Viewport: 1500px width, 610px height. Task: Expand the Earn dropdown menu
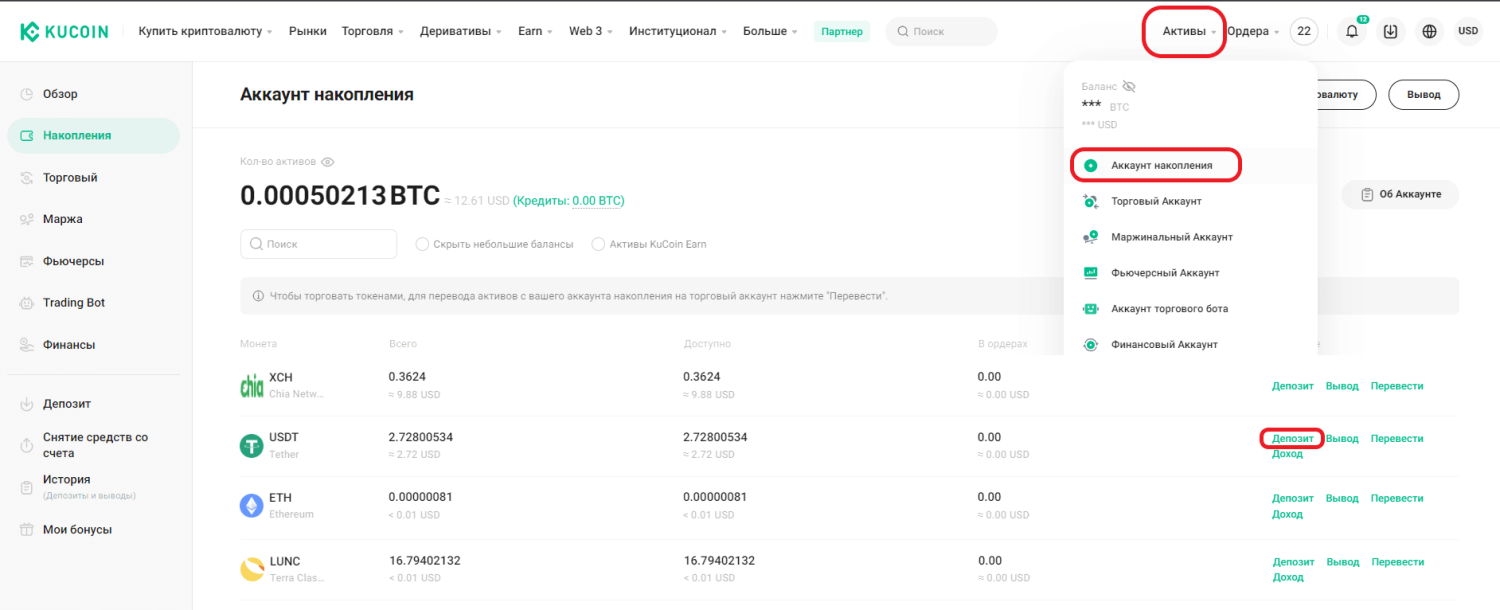click(x=536, y=32)
